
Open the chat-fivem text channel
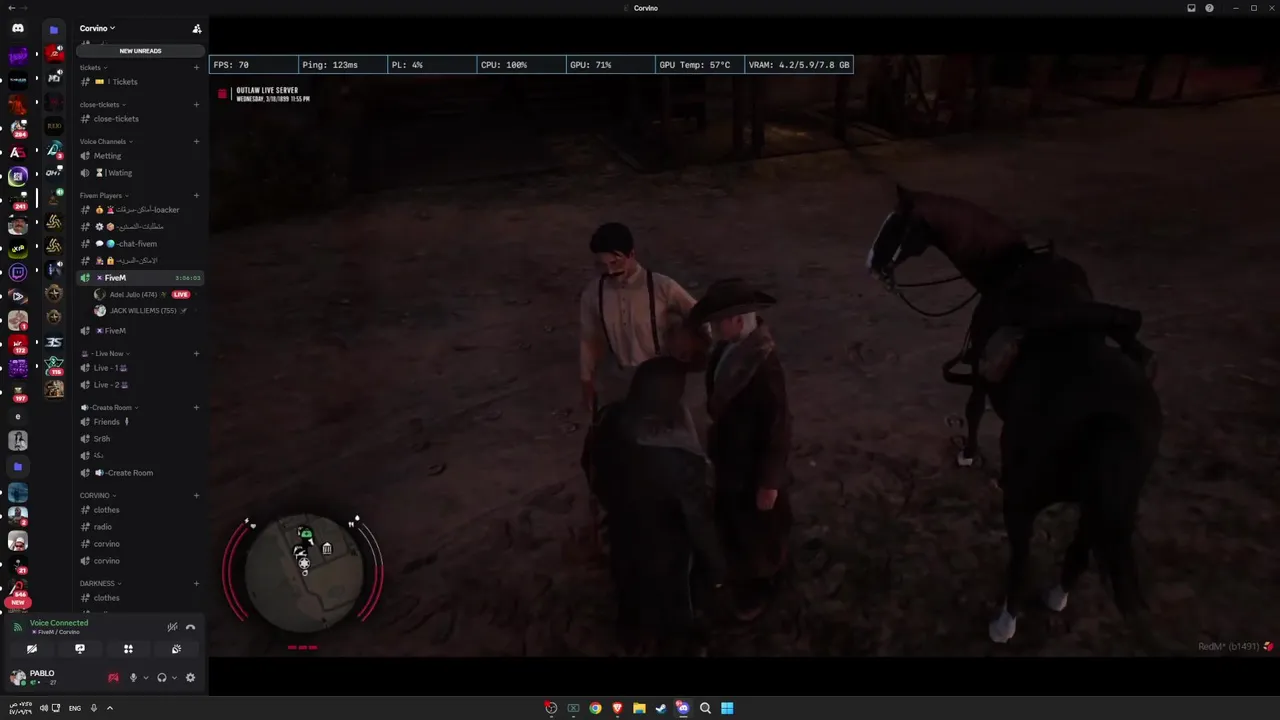tap(139, 244)
